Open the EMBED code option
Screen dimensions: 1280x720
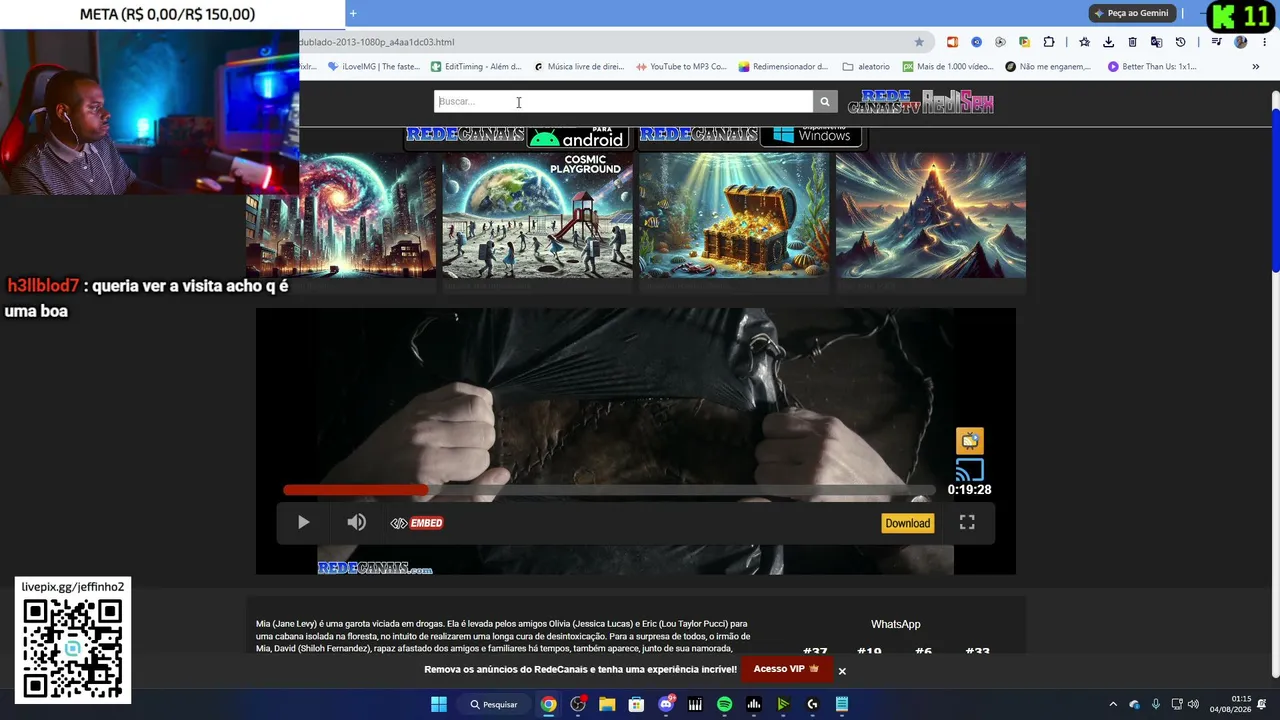pyautogui.click(x=417, y=523)
